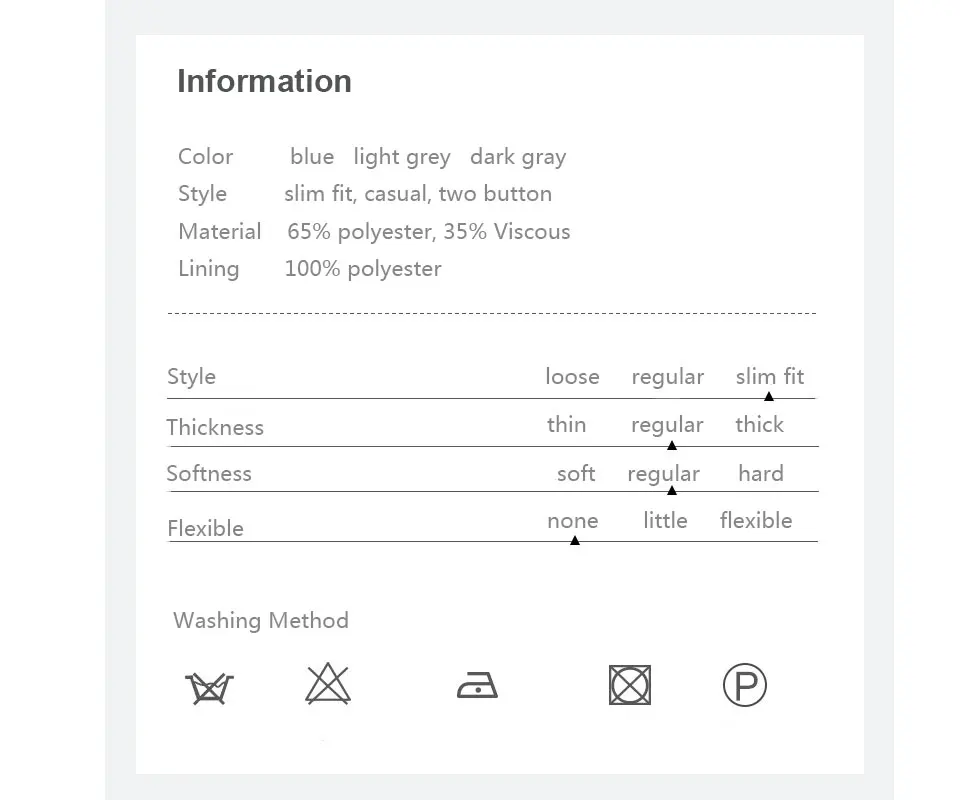Select the flexible option label

pos(756,520)
